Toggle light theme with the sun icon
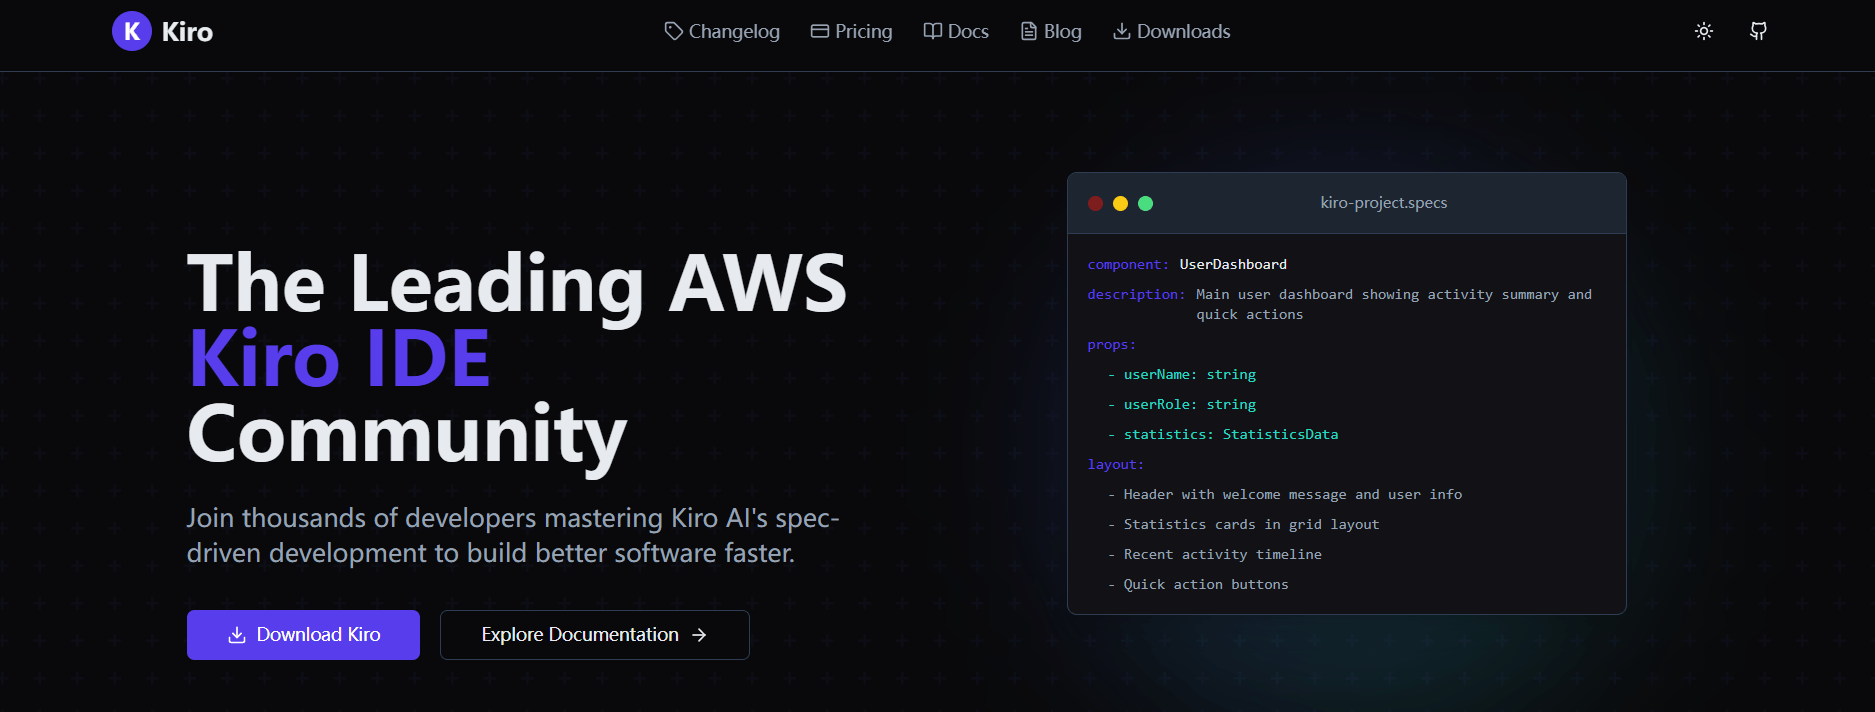 (x=1704, y=31)
